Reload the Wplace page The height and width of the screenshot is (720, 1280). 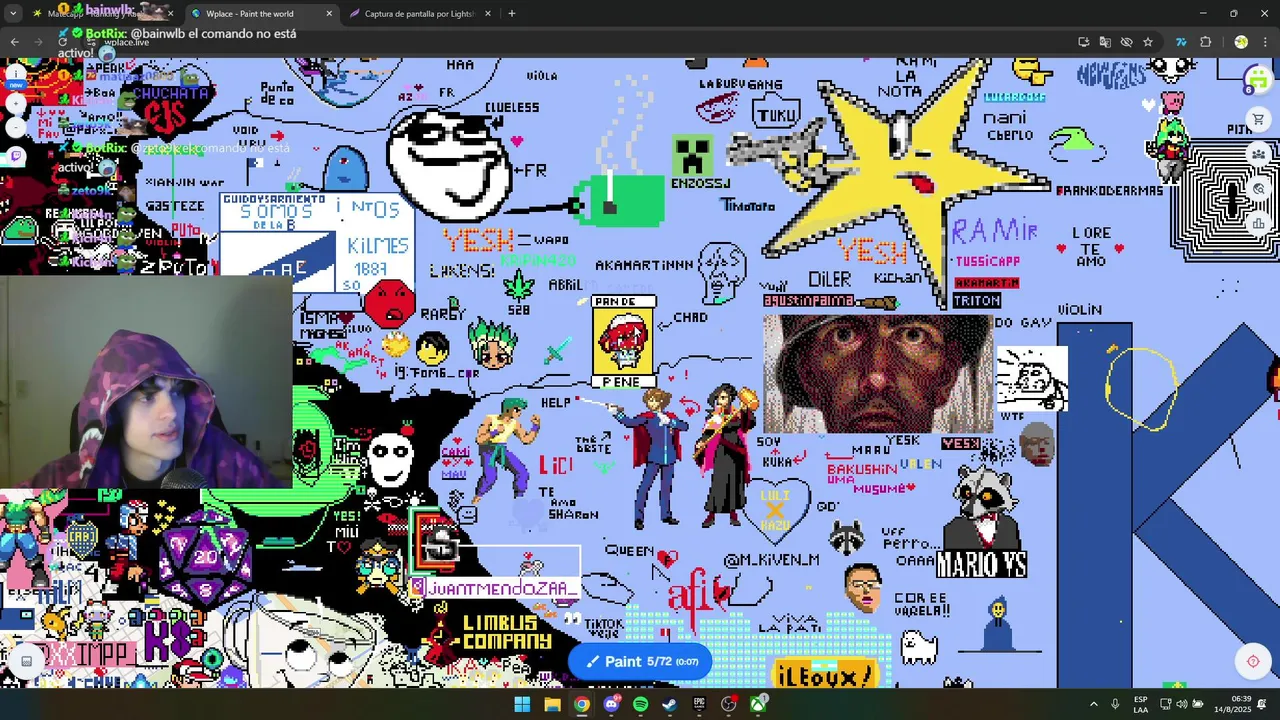63,42
